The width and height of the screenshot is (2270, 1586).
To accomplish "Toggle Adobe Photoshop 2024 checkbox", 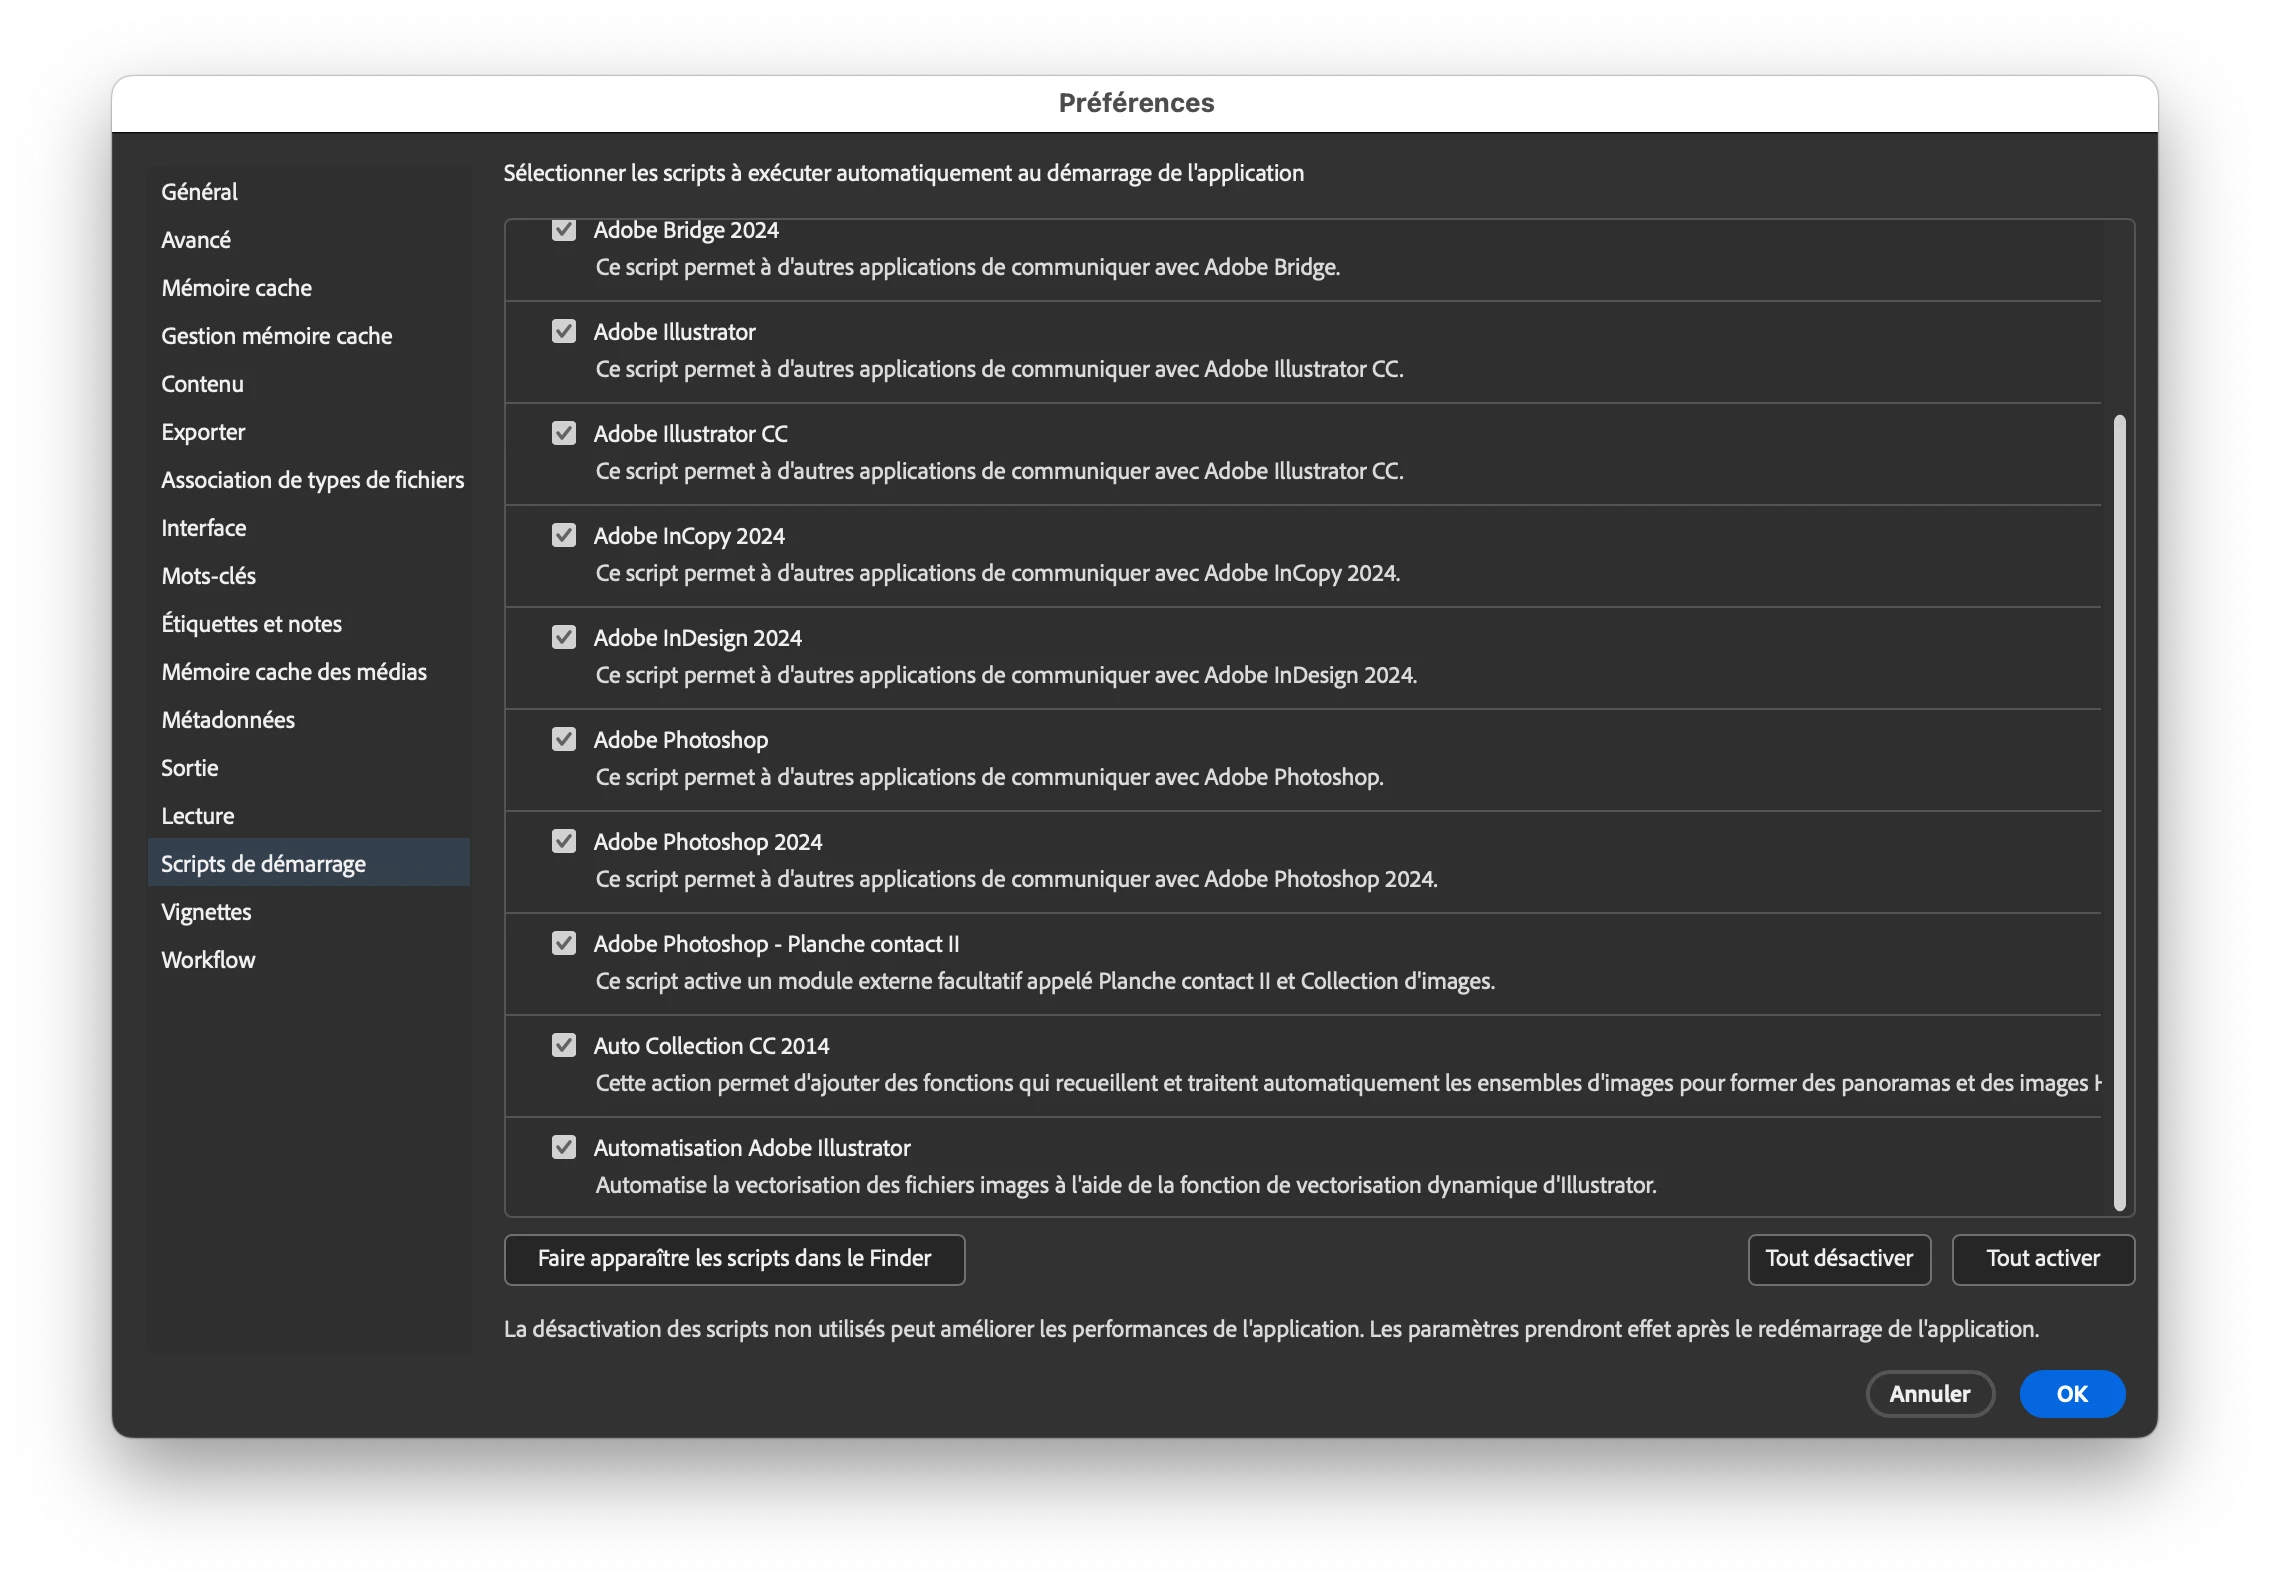I will coord(564,841).
